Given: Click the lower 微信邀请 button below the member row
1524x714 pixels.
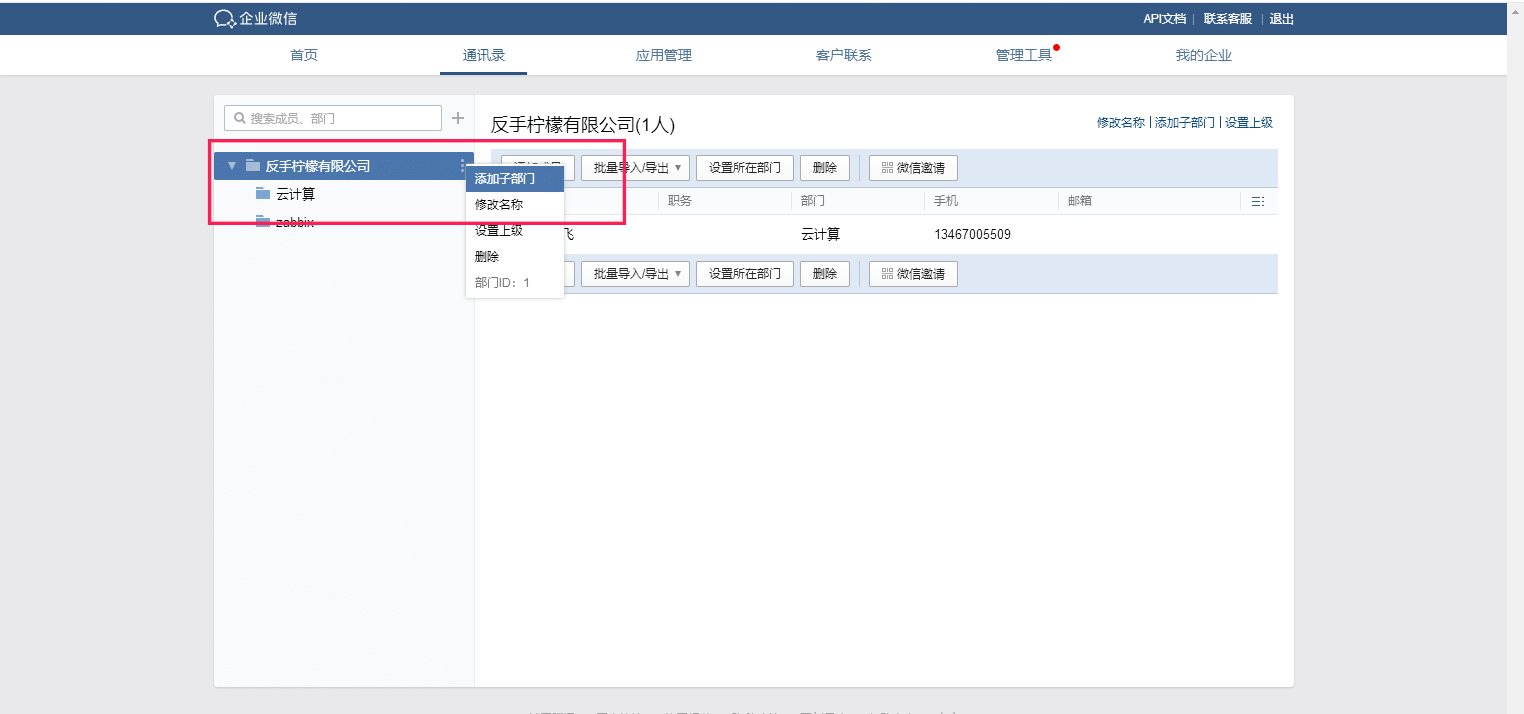Looking at the screenshot, I should pos(913,273).
